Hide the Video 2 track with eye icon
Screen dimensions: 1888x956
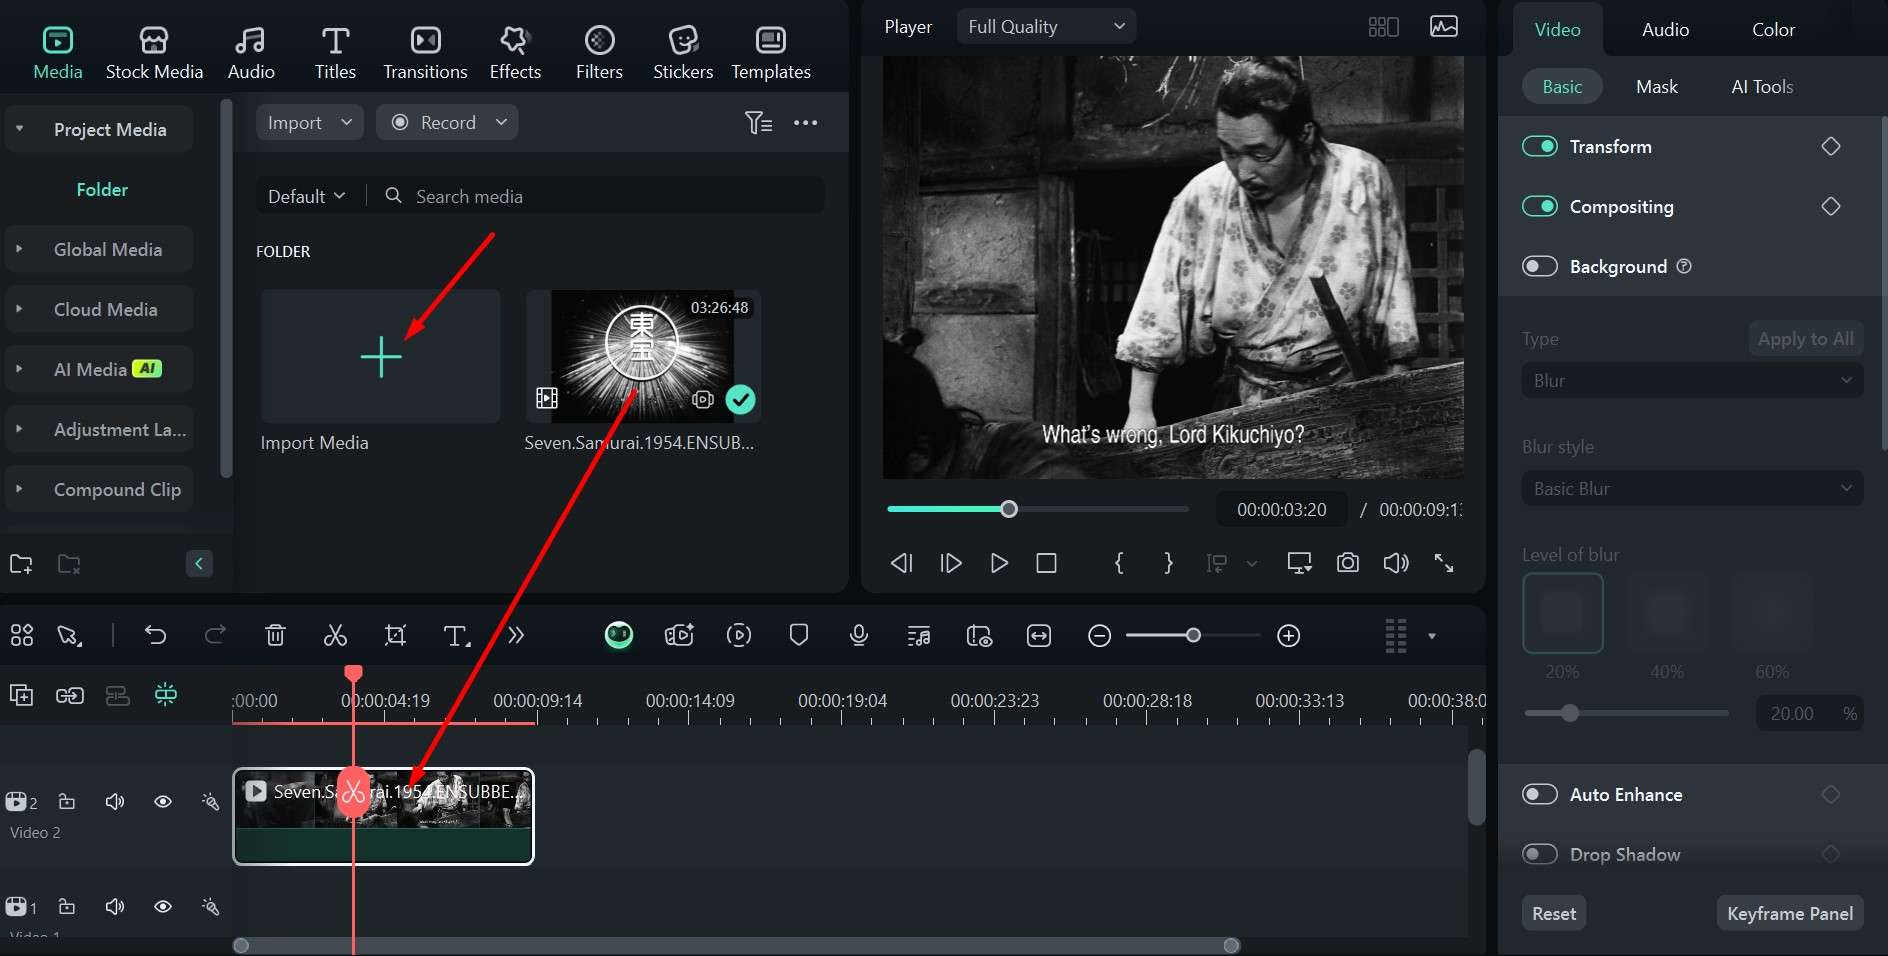tap(163, 802)
